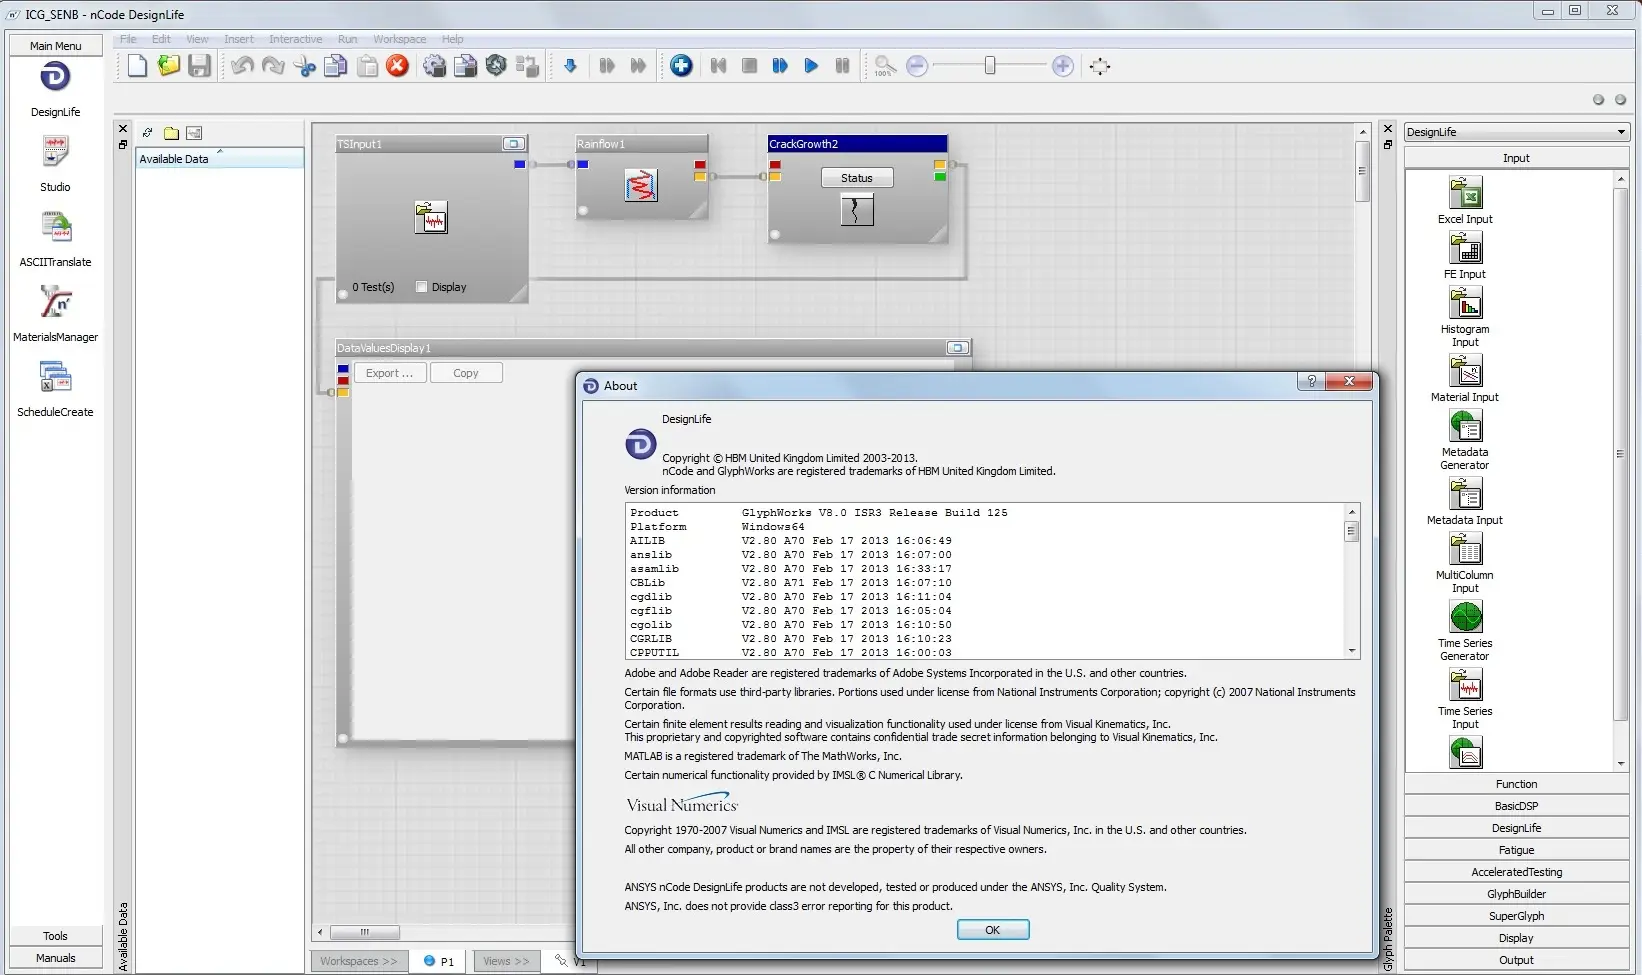Toggle the Display checkbox in TSInput1
1642x975 pixels.
pos(422,287)
